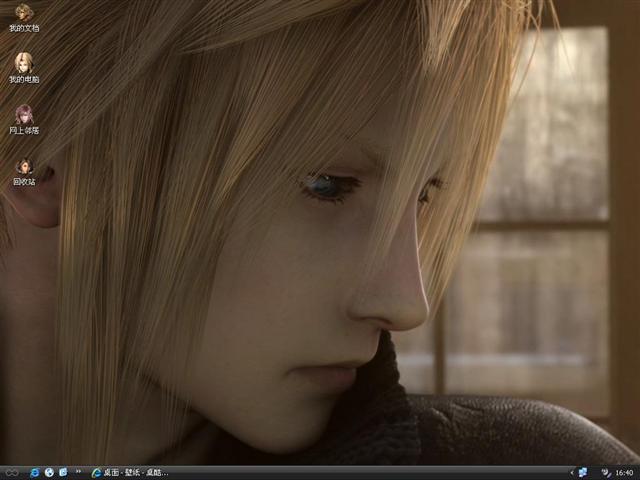The width and height of the screenshot is (640, 480).
Task: Open the 网上邻居 desktop icon
Action: coord(24,120)
